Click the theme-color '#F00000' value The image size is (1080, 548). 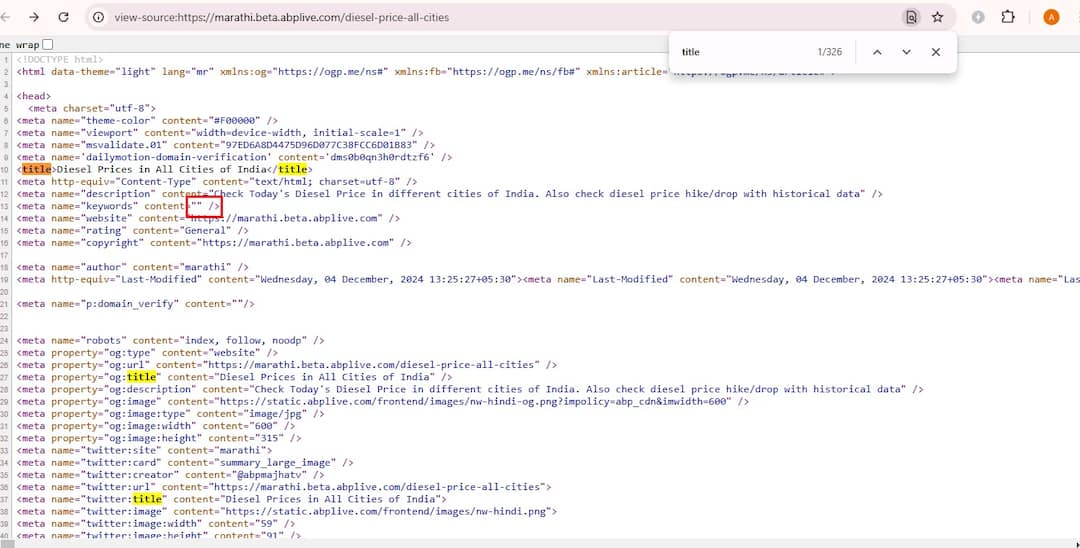tap(232, 120)
